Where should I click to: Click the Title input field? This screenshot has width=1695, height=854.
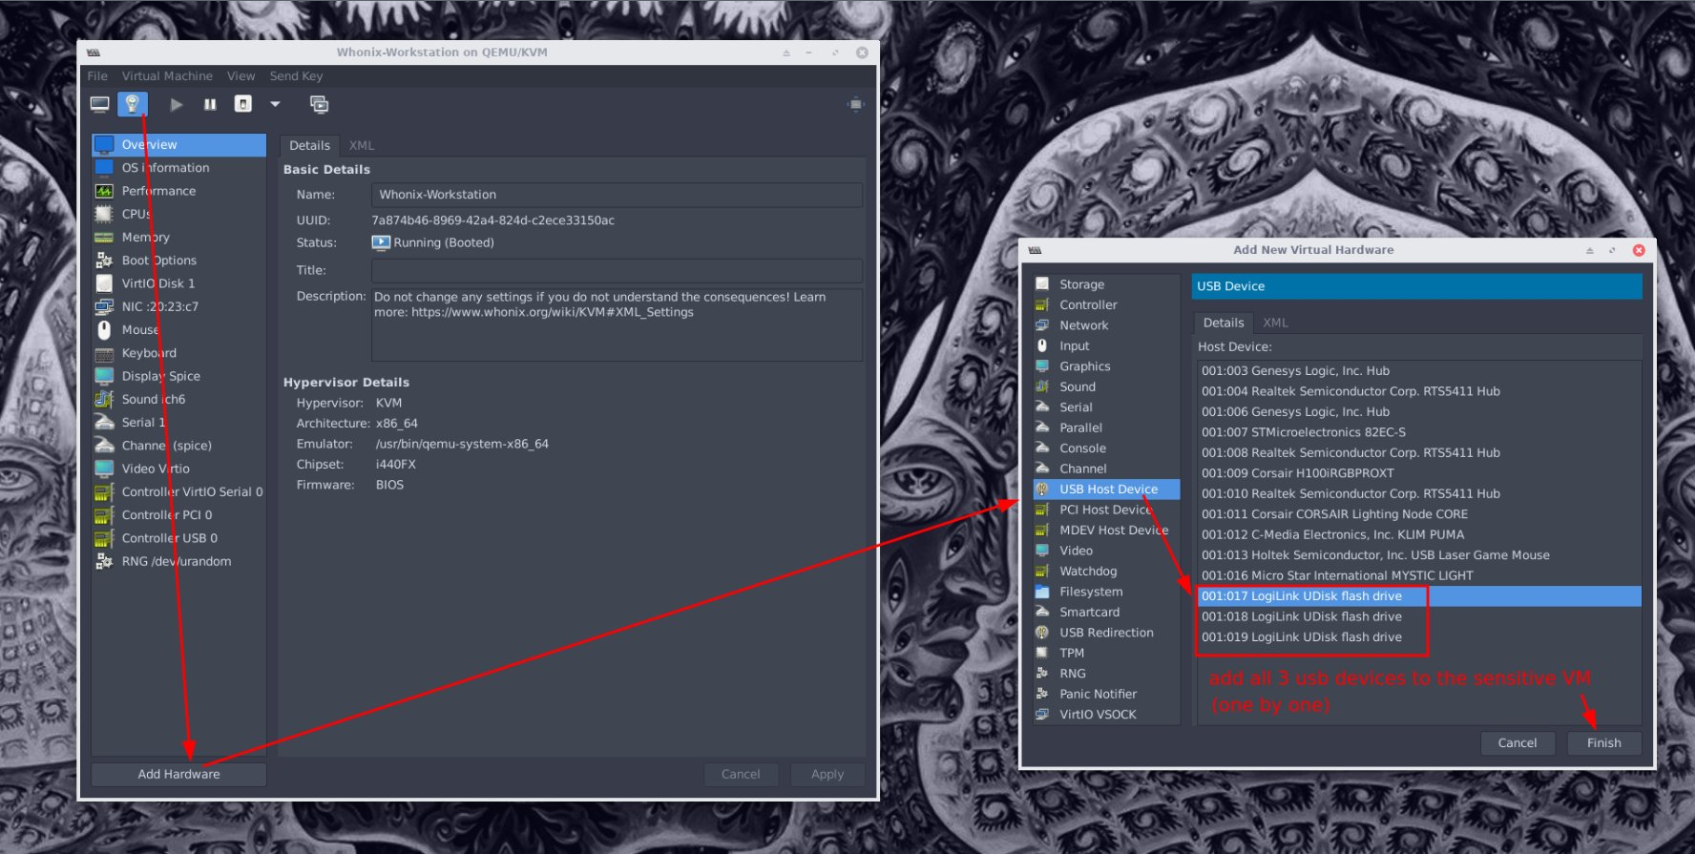pos(617,270)
